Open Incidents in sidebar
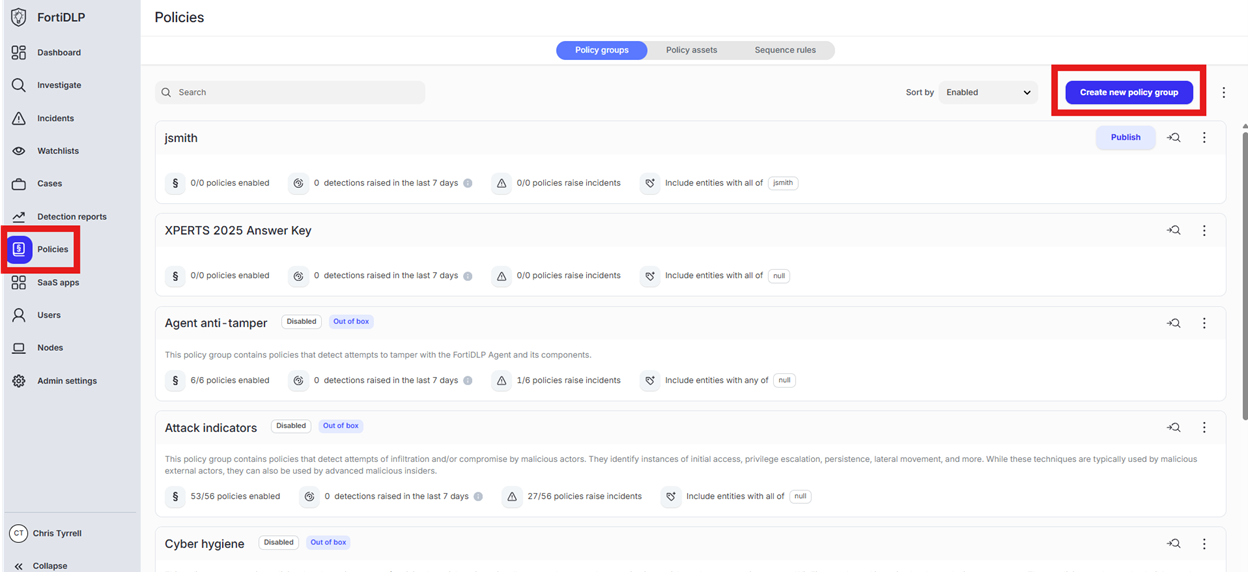 [55, 118]
